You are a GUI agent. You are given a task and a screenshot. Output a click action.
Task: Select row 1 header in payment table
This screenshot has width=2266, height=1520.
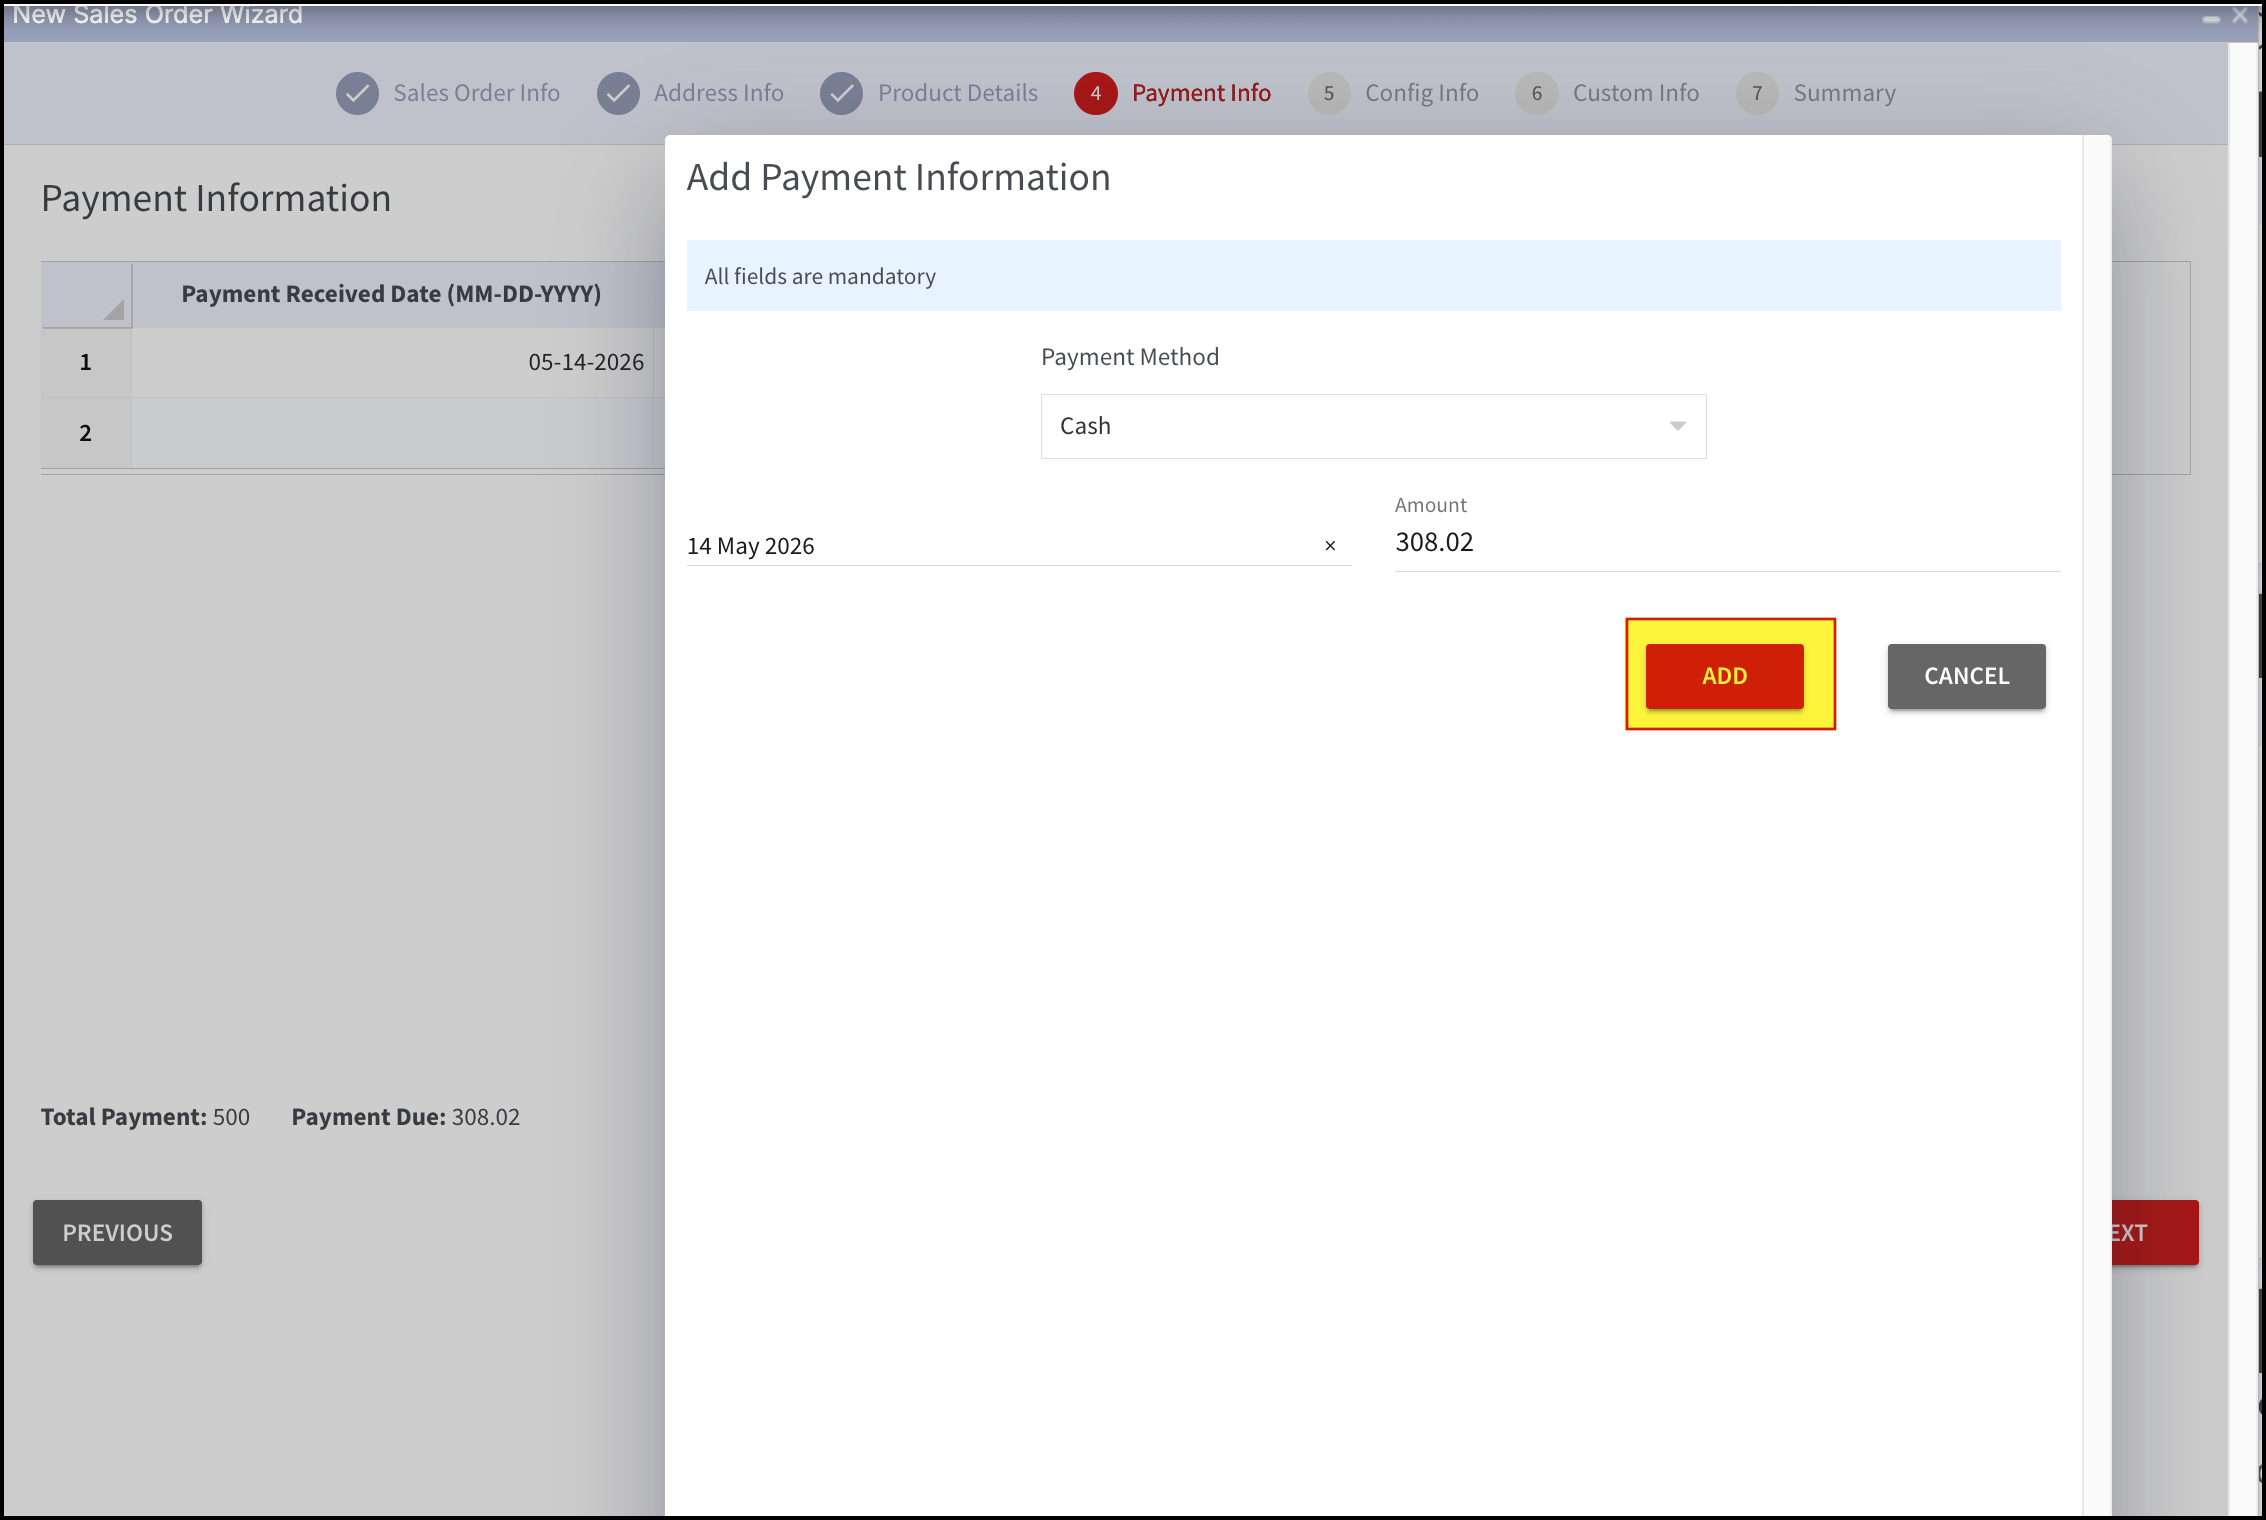tap(86, 362)
